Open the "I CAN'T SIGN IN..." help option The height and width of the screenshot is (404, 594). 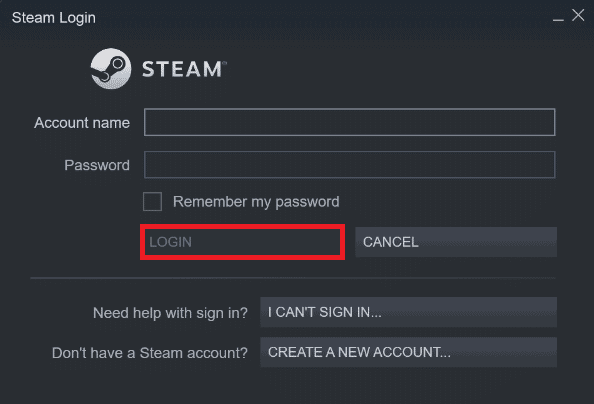408,312
